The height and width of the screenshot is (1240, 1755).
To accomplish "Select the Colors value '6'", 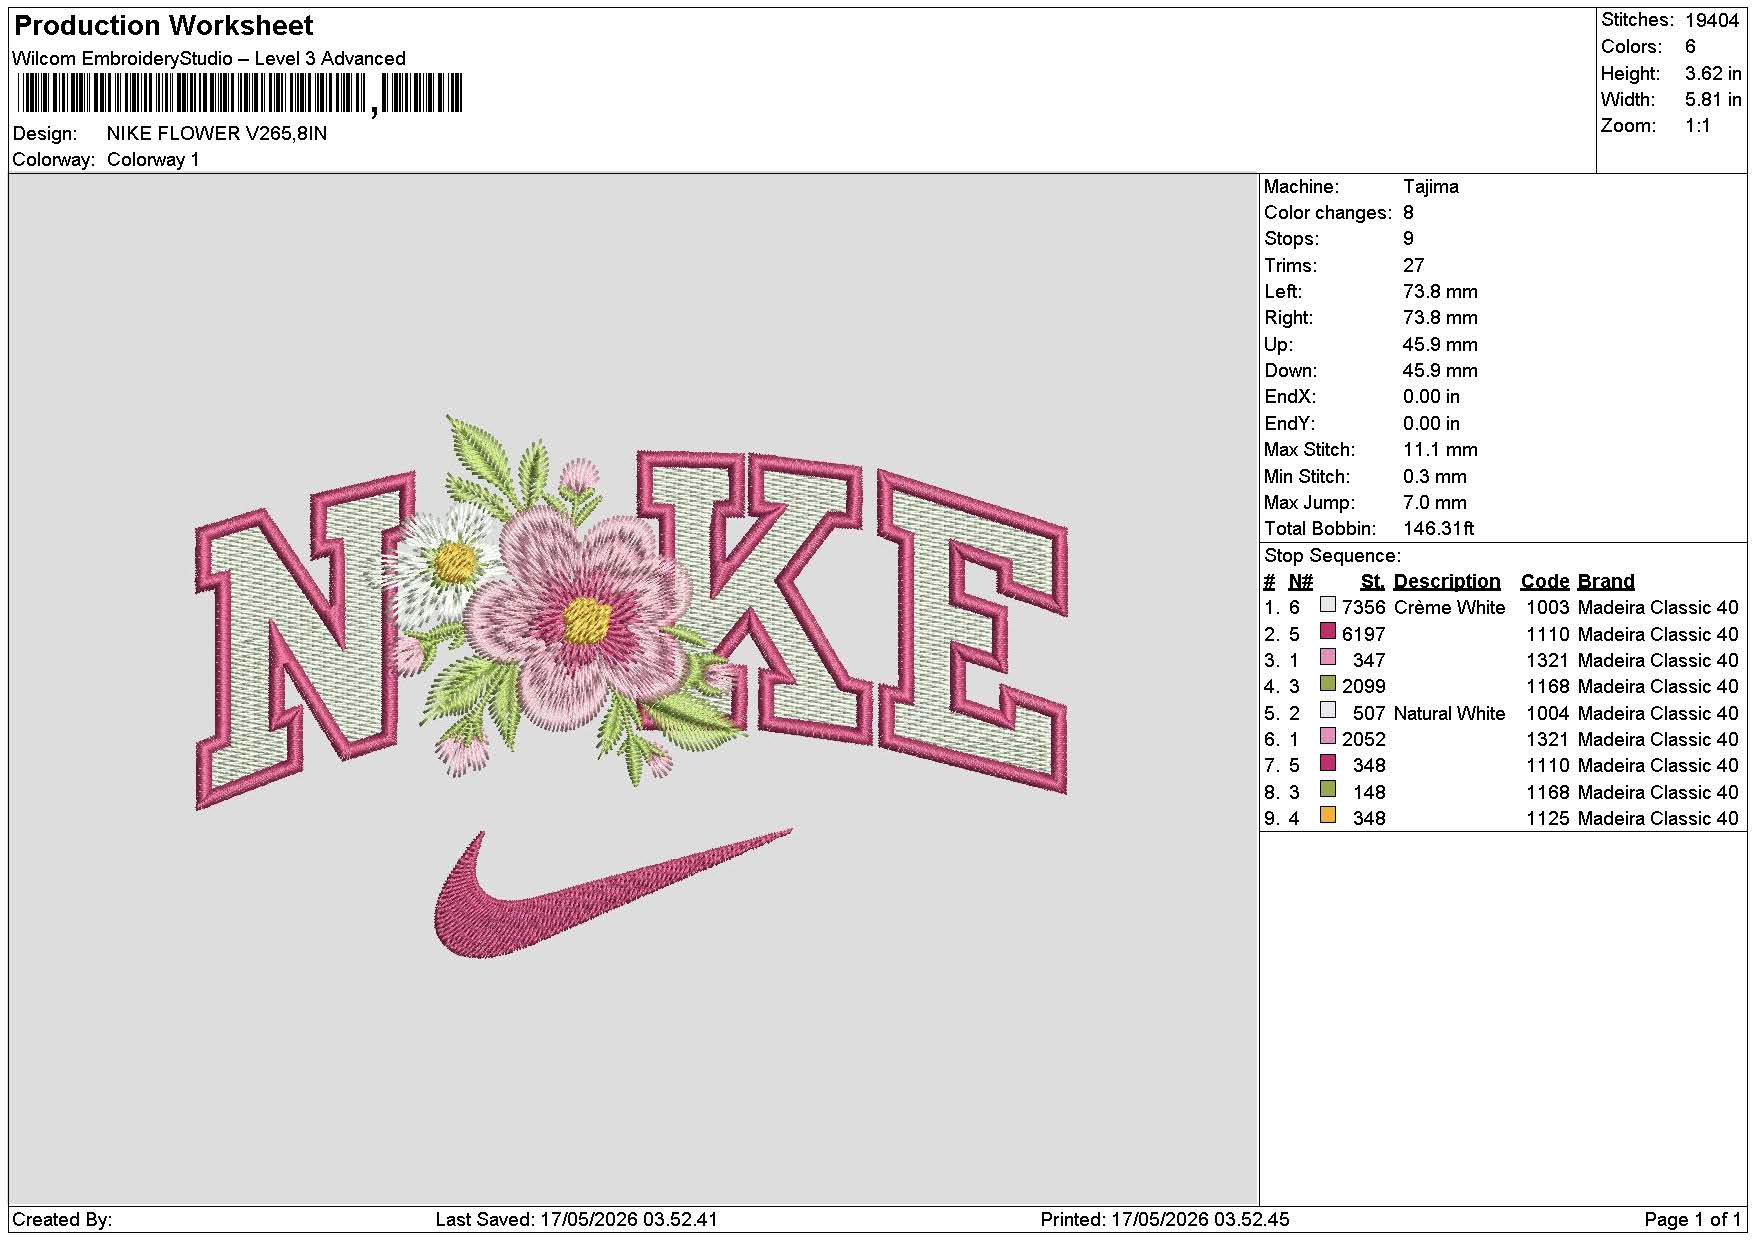I will tap(1690, 47).
